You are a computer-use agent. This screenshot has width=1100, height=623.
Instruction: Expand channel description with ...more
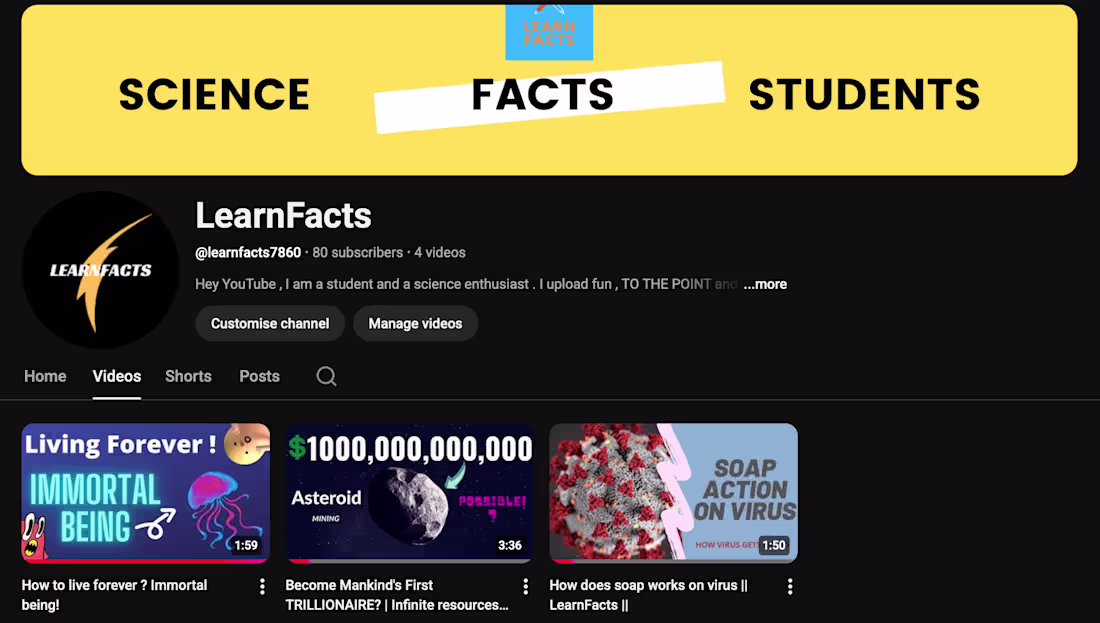pyautogui.click(x=765, y=284)
